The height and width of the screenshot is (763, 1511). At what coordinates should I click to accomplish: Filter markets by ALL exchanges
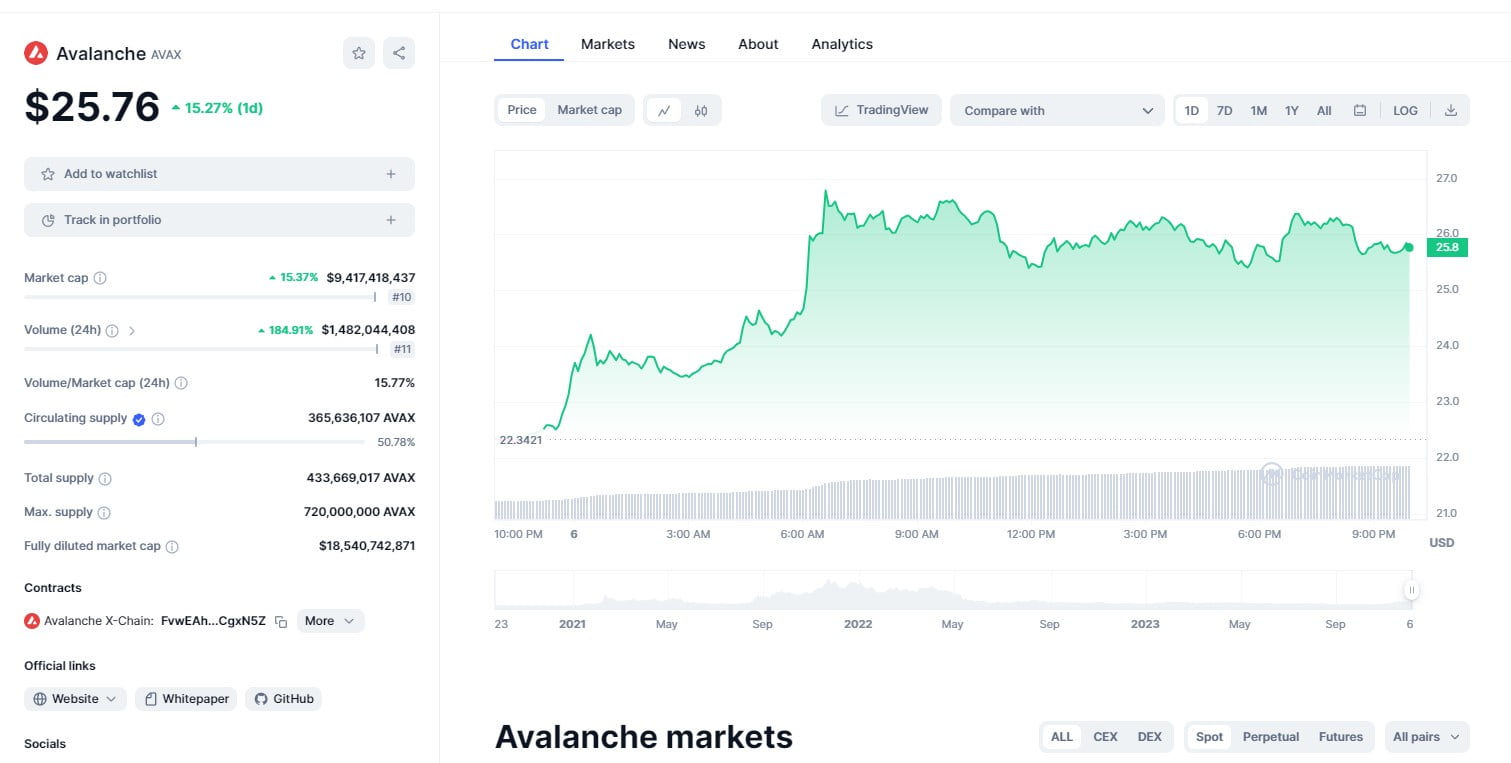[1062, 737]
